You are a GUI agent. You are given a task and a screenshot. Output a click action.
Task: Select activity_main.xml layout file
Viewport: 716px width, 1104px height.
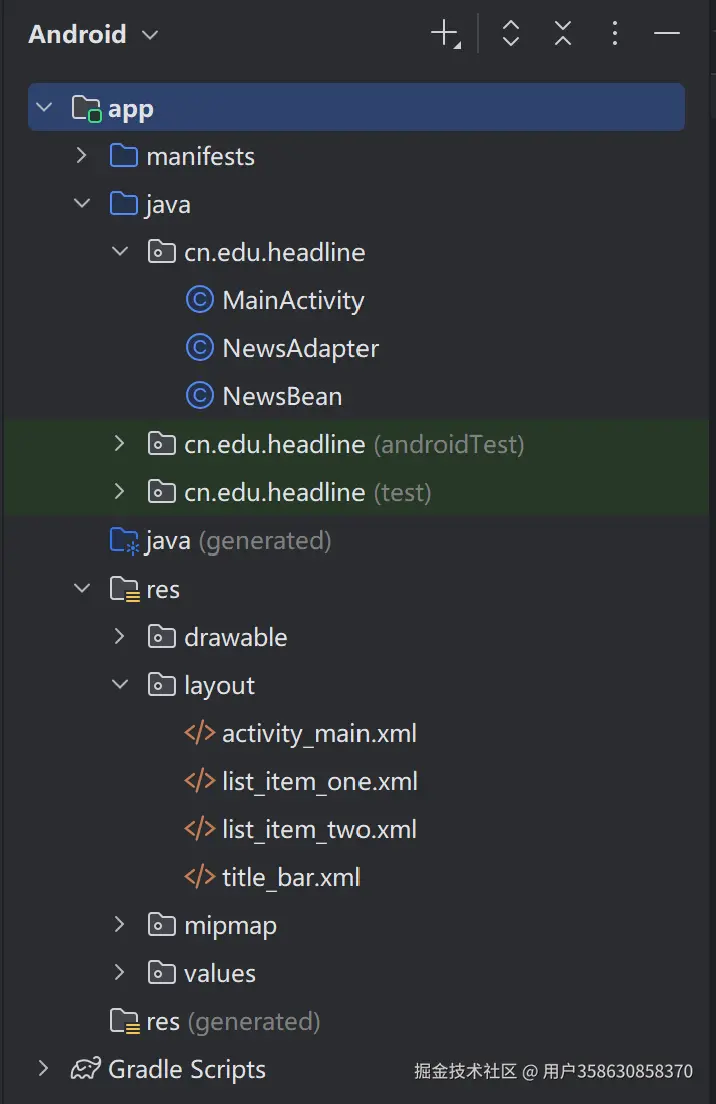(318, 733)
